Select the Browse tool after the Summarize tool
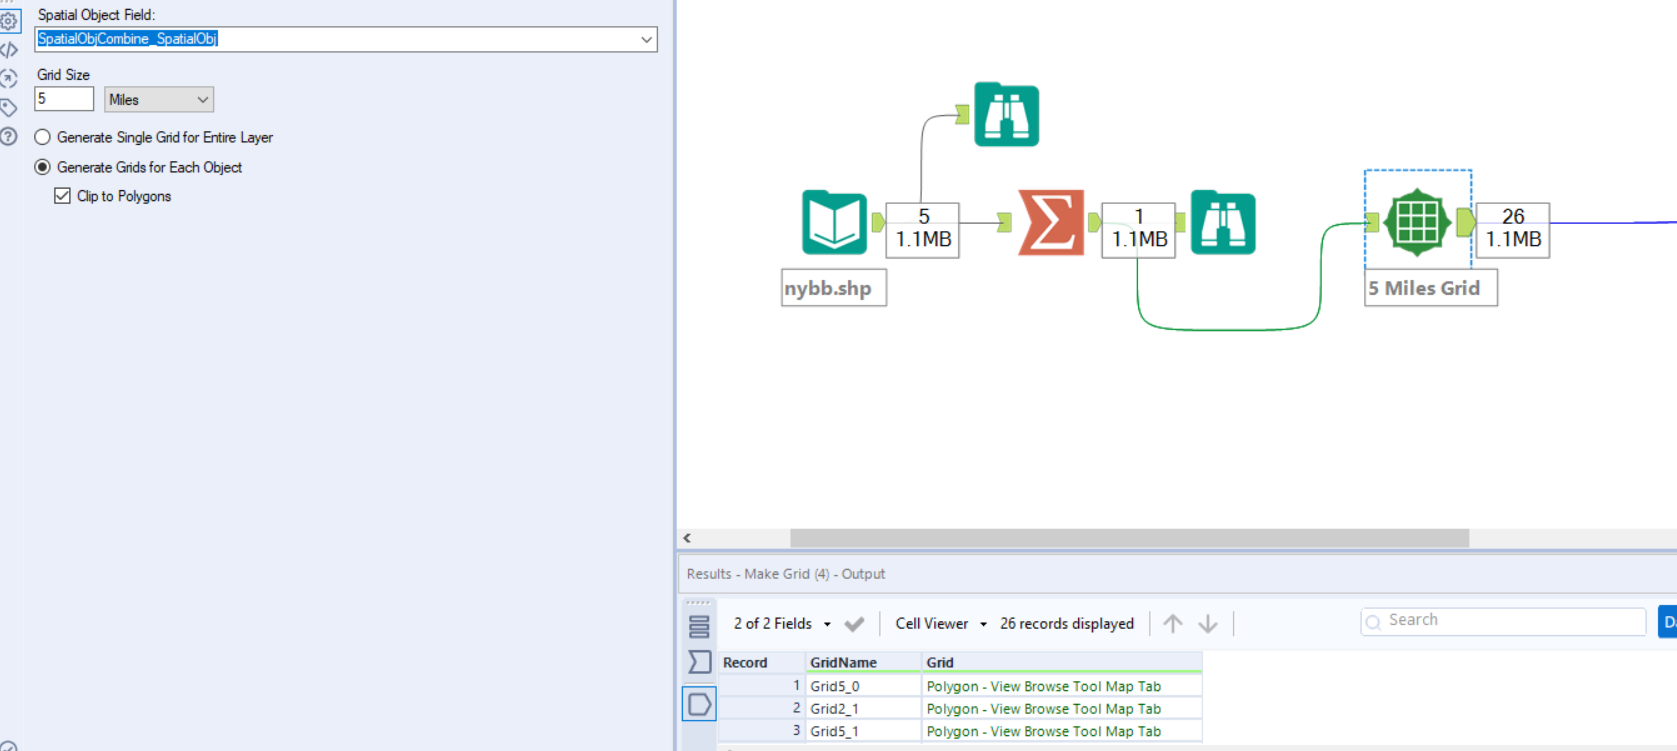Viewport: 1677px width, 751px height. pyautogui.click(x=1223, y=222)
